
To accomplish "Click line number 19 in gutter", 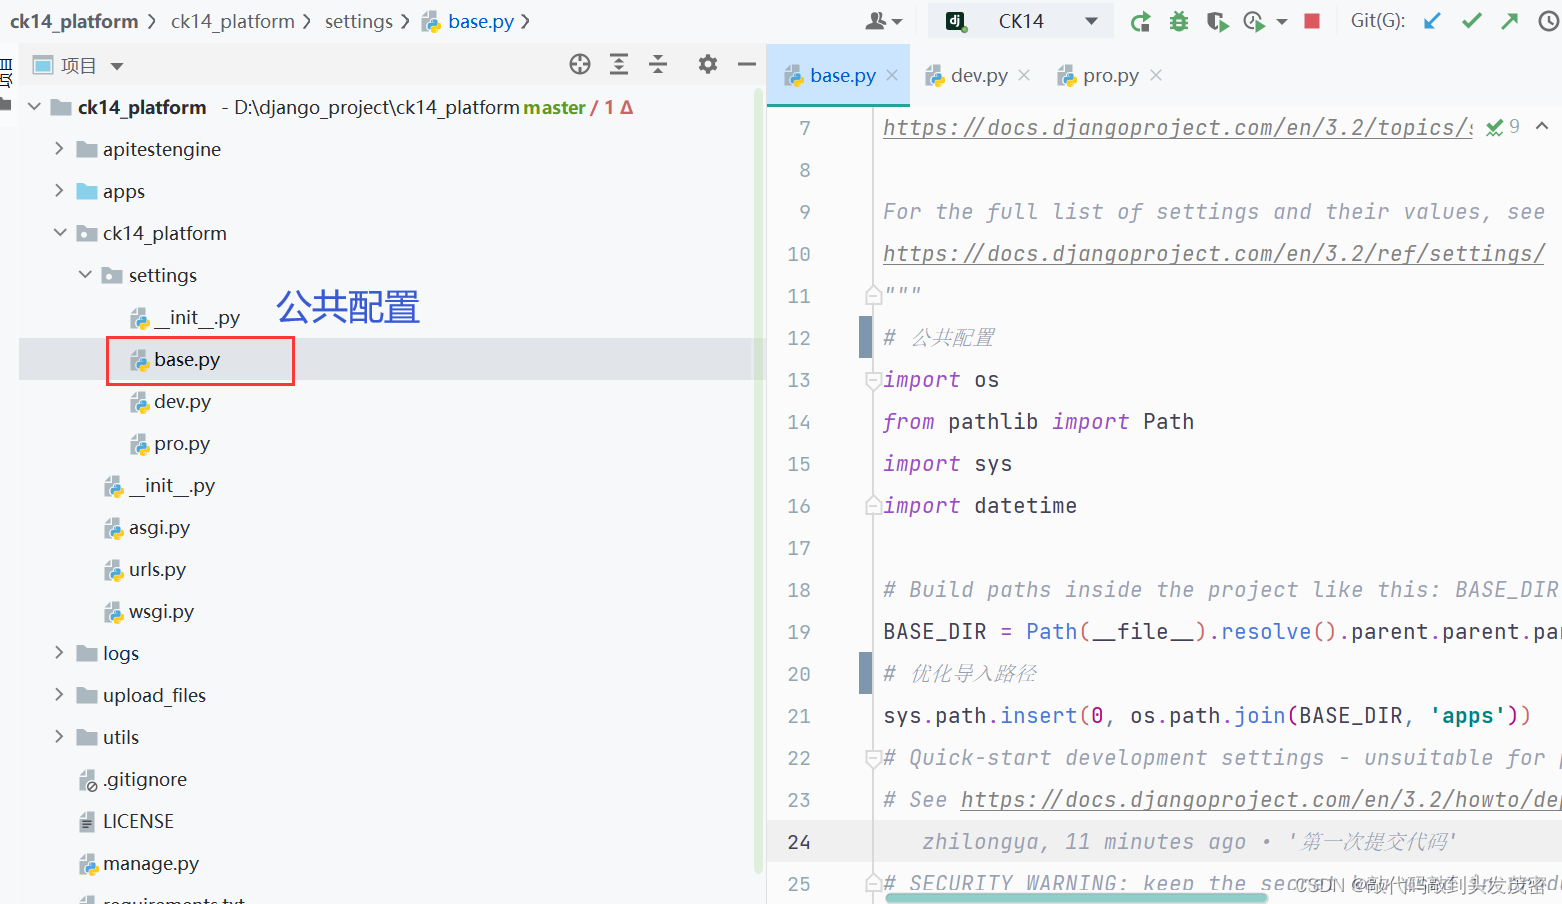I will 799,632.
